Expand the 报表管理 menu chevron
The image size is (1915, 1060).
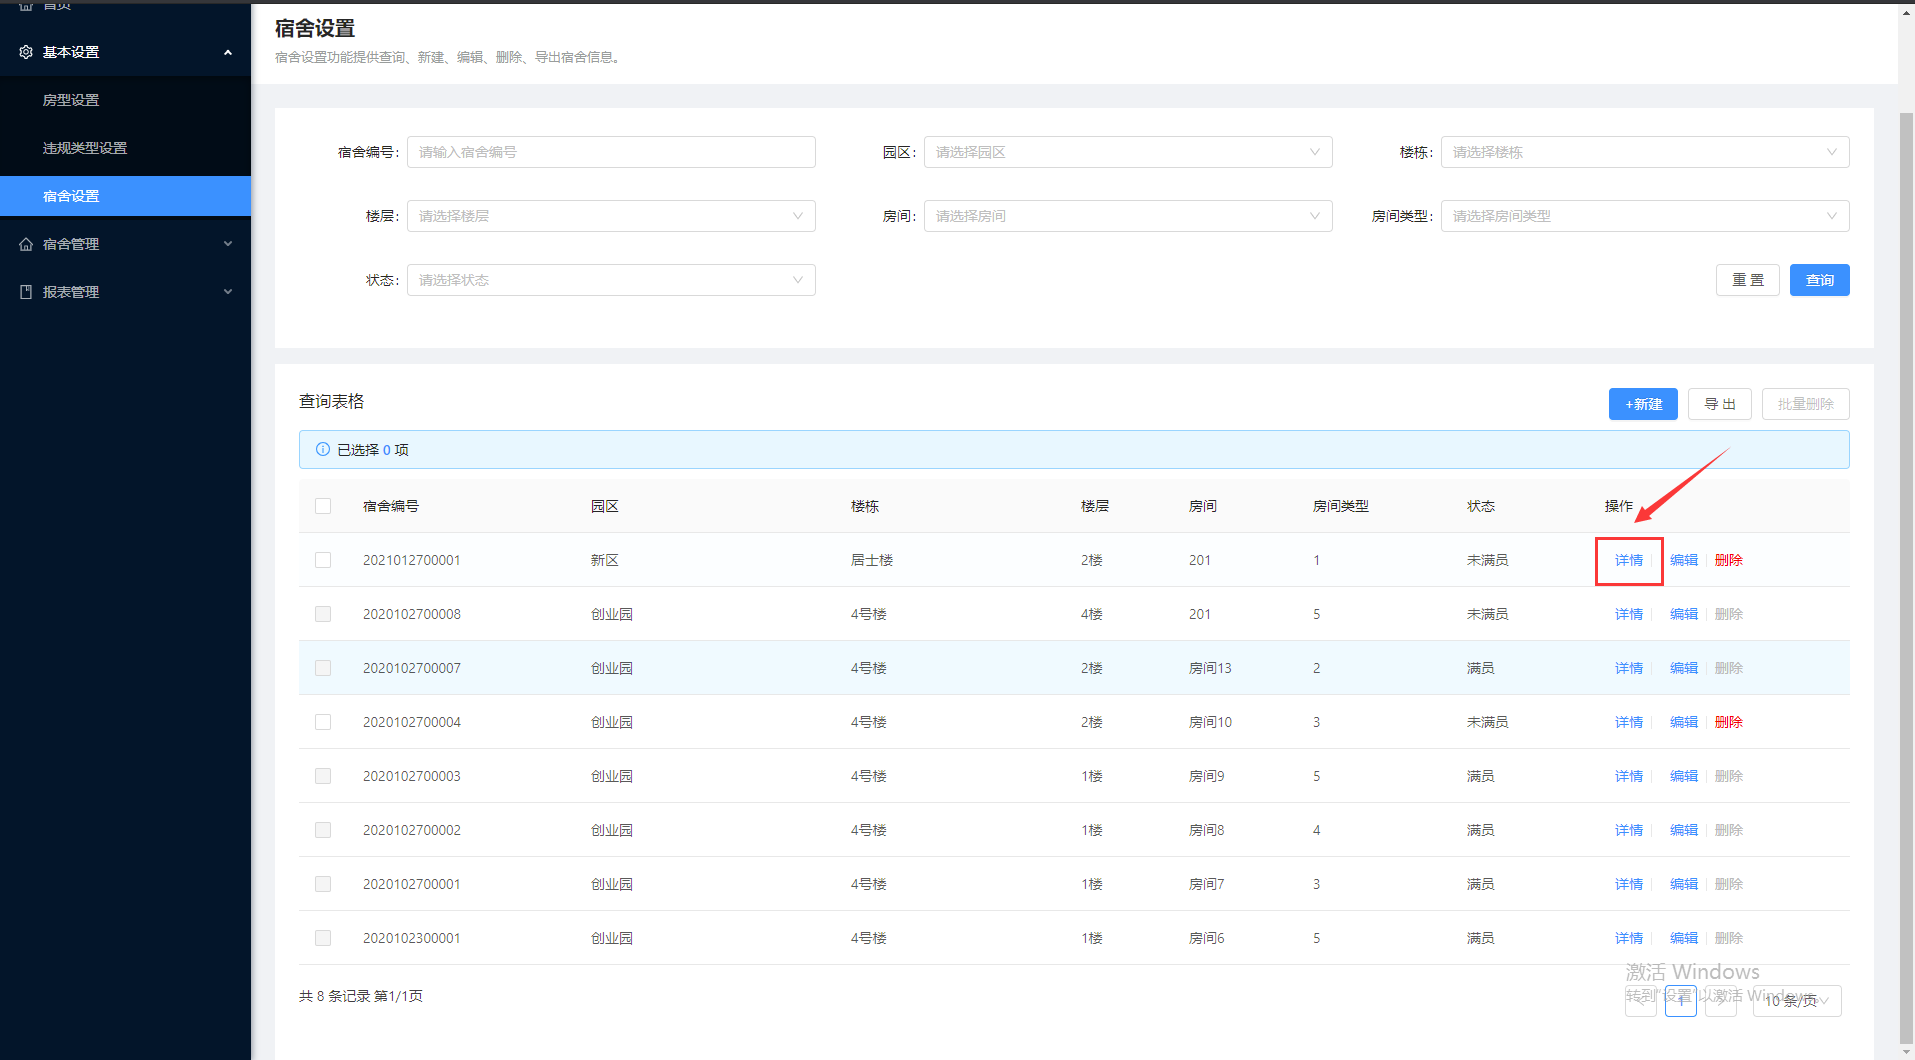click(x=228, y=292)
